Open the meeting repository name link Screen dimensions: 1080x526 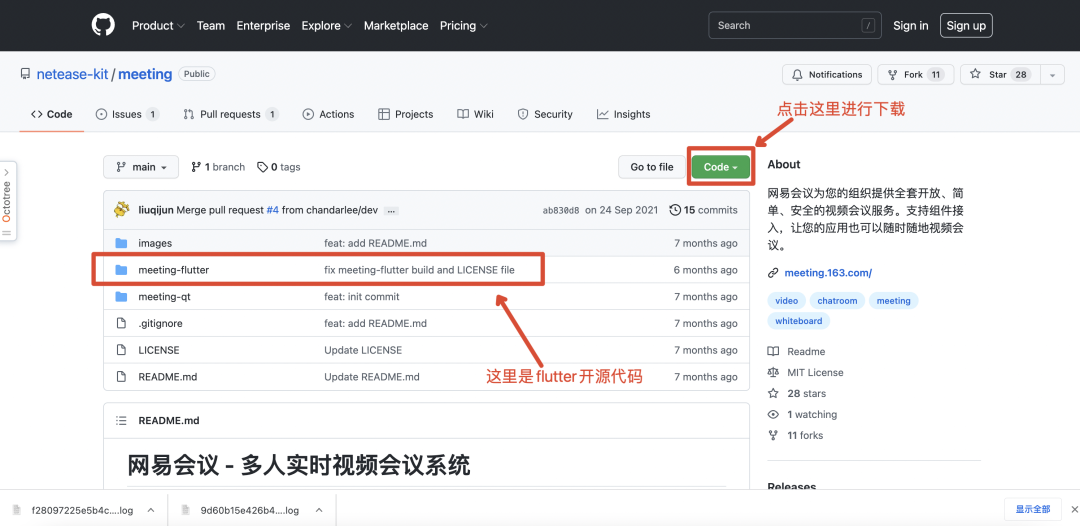(145, 74)
